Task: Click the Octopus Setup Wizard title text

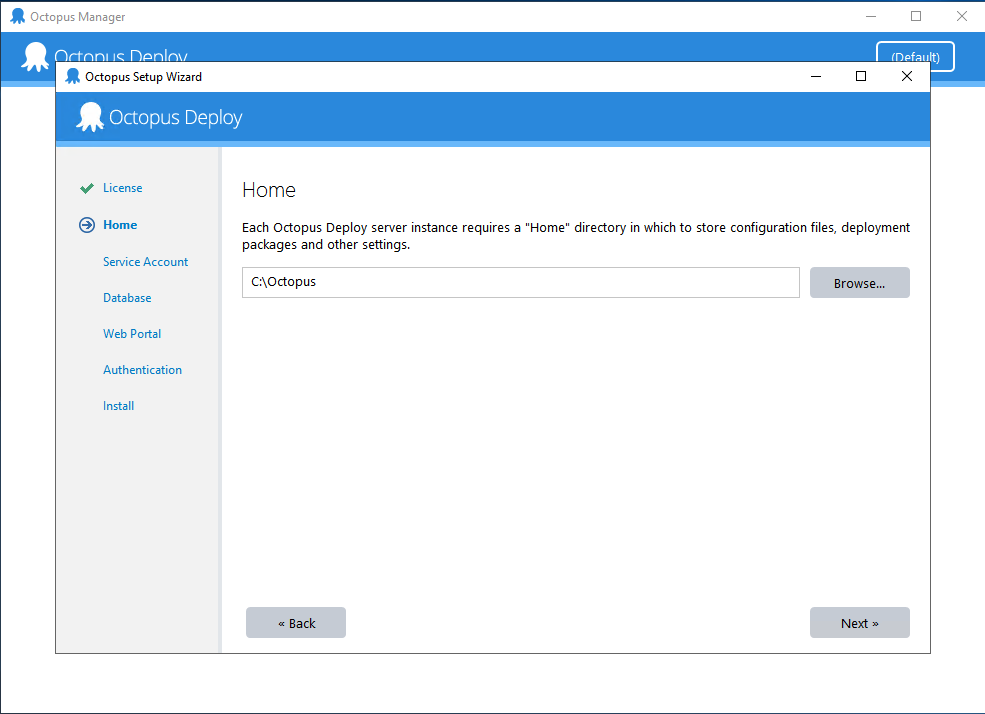Action: (x=143, y=77)
